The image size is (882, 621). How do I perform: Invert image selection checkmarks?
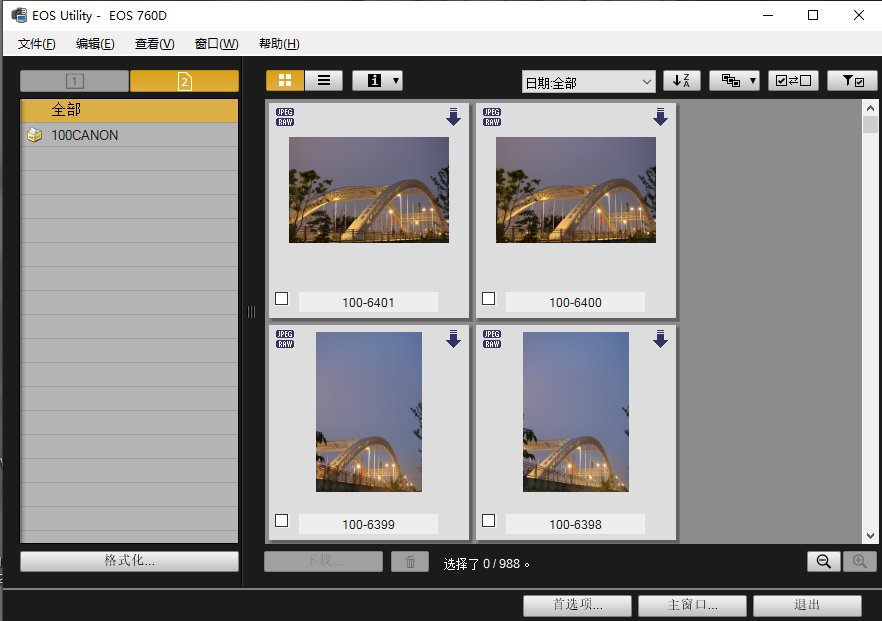[793, 81]
